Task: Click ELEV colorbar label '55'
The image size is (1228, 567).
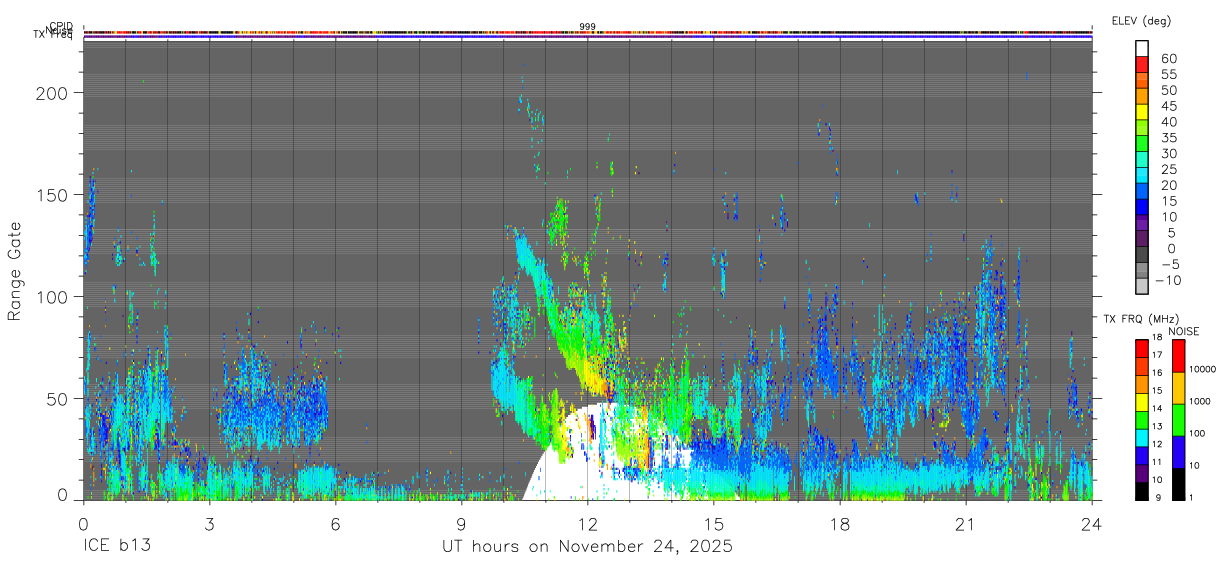Action: [1168, 74]
